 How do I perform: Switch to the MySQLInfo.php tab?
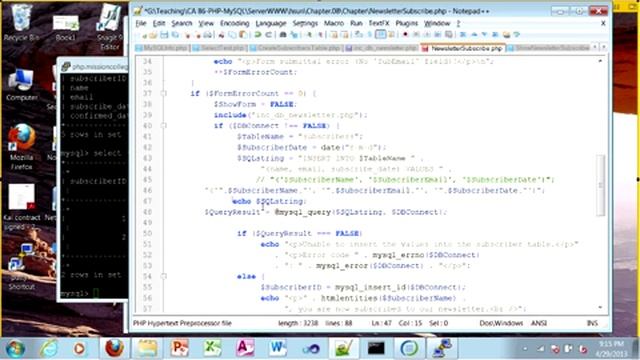[162, 48]
